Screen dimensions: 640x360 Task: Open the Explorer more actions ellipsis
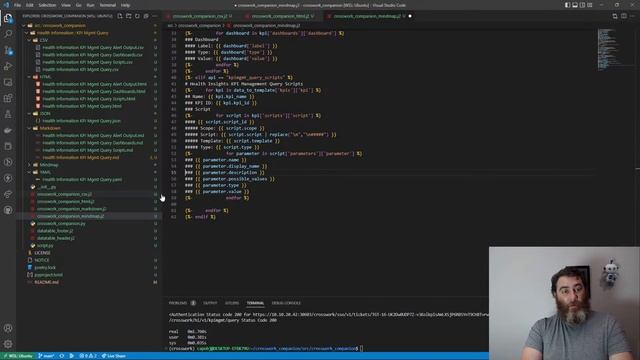coord(155,16)
